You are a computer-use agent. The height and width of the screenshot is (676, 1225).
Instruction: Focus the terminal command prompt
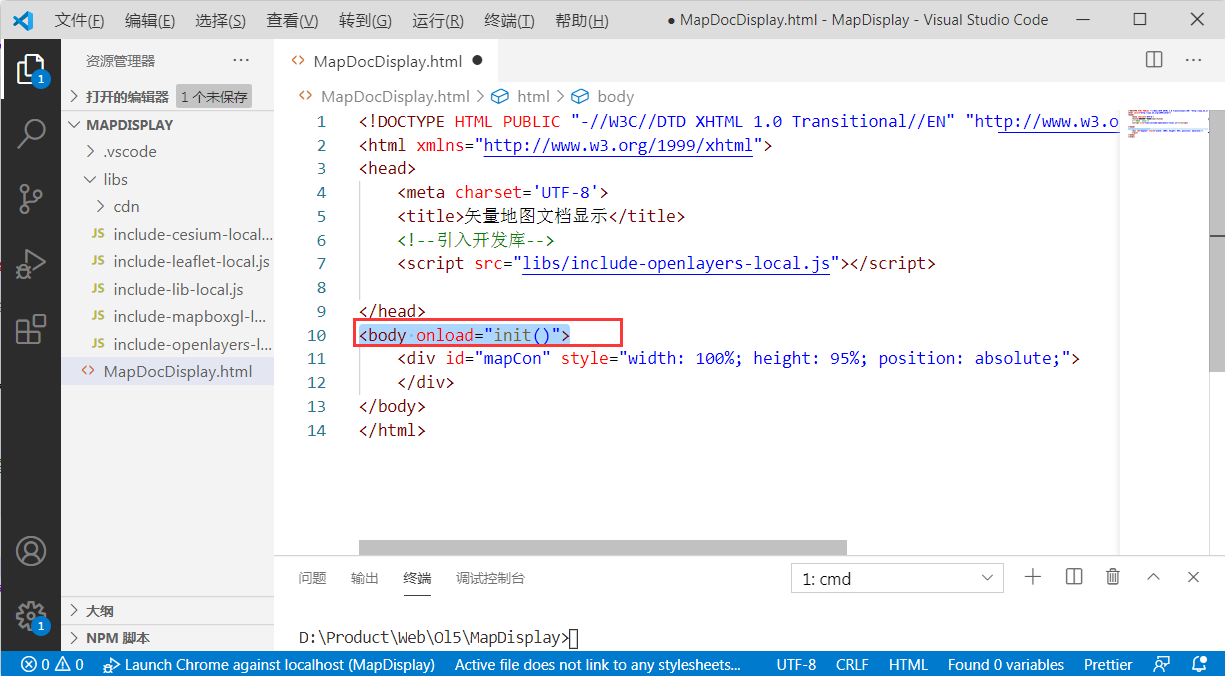(x=438, y=638)
